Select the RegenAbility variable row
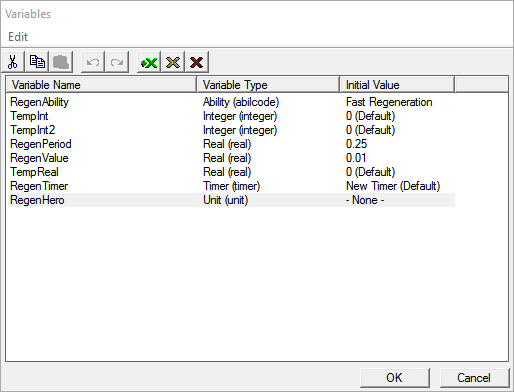This screenshot has width=514, height=392. point(232,102)
